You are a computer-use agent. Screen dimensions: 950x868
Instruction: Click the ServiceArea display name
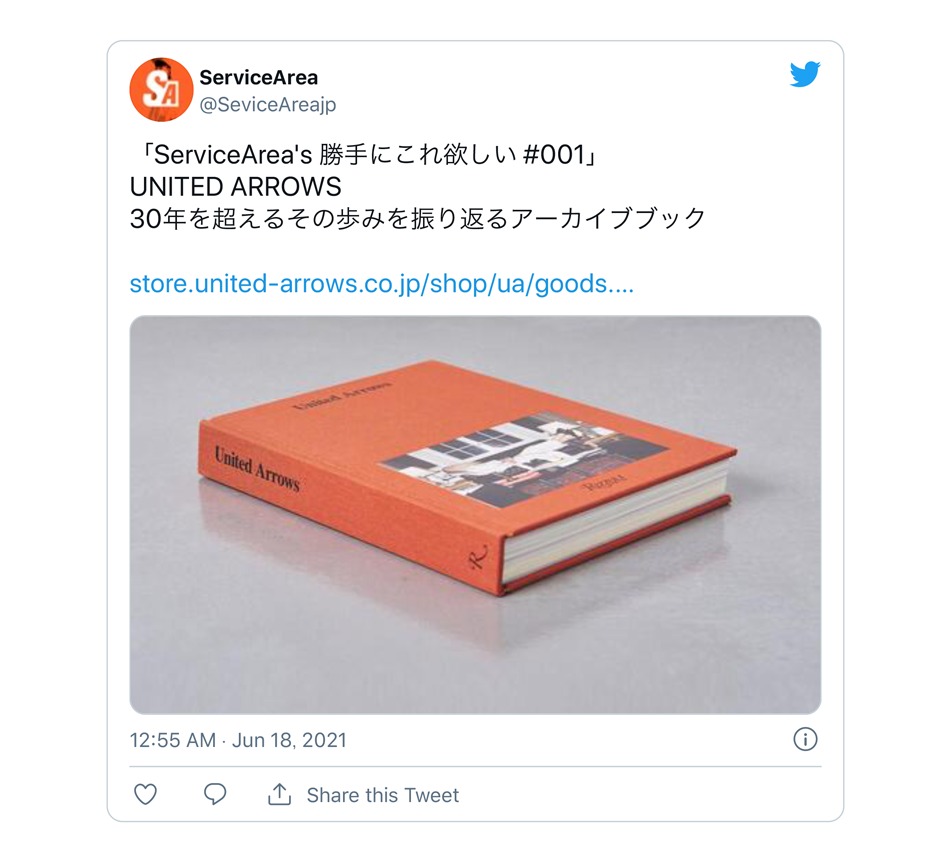[259, 78]
